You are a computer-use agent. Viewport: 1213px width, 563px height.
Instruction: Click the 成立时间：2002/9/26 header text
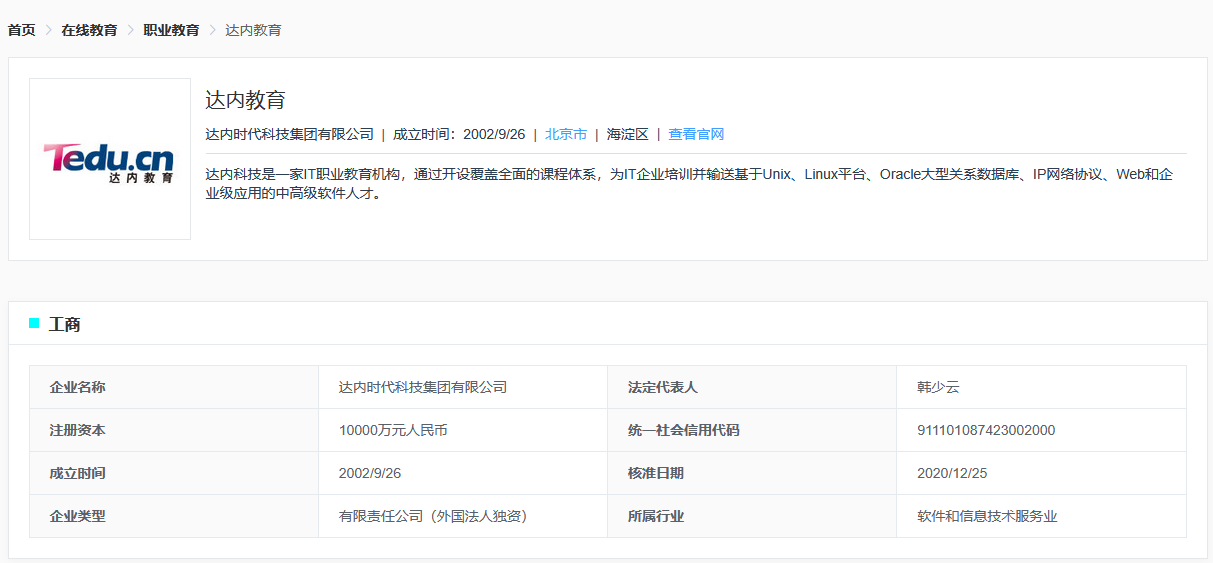pyautogui.click(x=459, y=134)
